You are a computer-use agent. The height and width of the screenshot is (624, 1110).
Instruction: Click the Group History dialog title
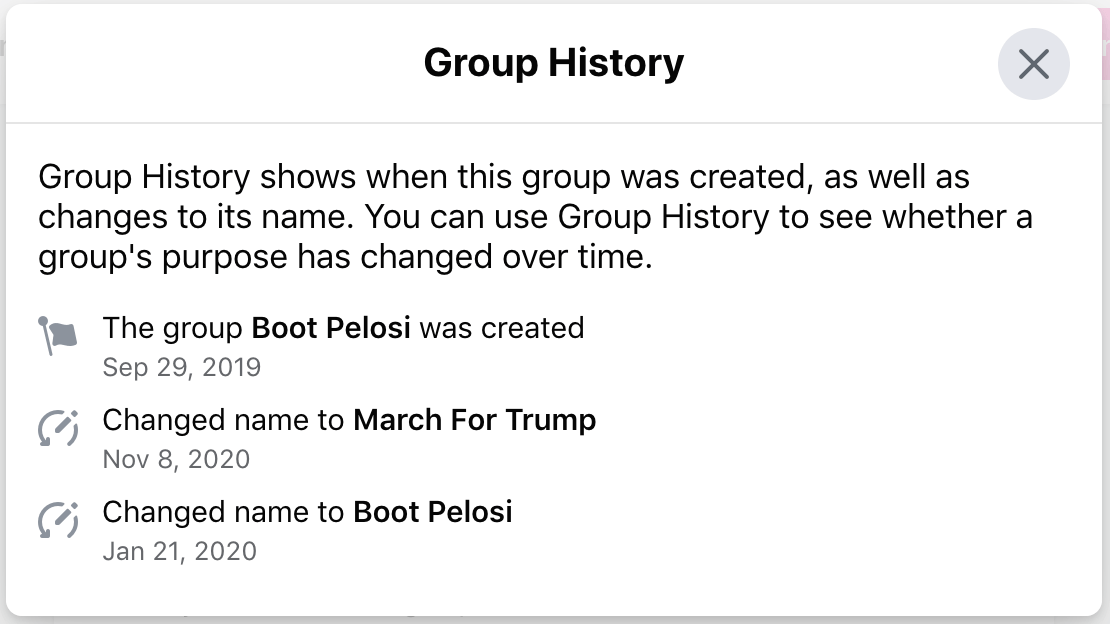pos(554,63)
